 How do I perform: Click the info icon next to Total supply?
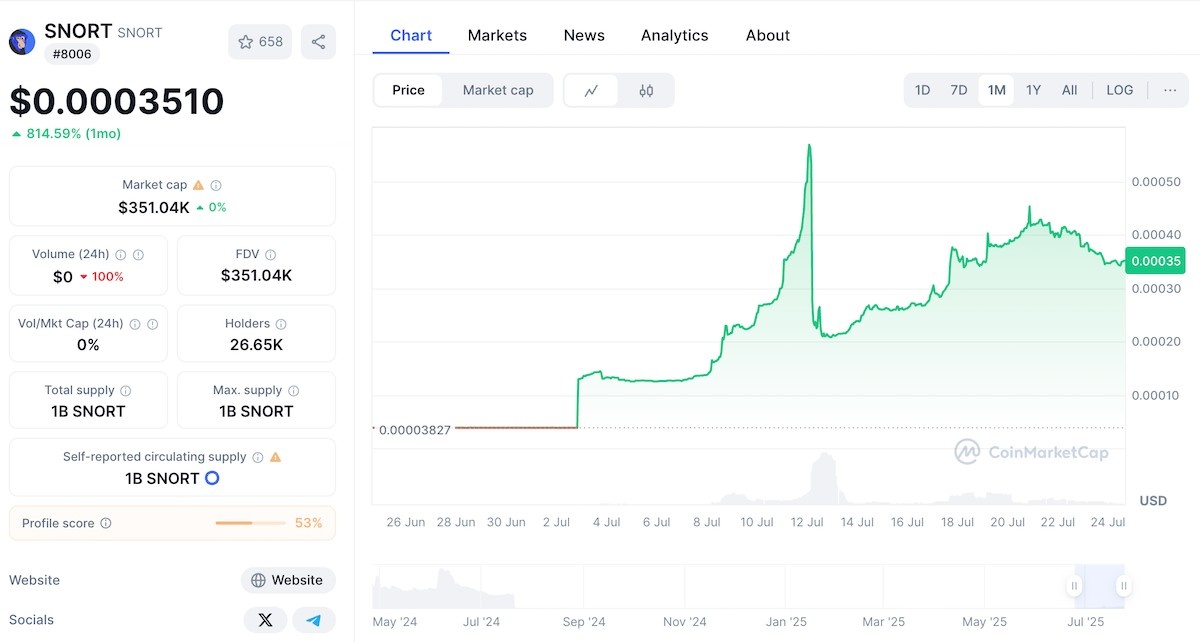click(125, 390)
